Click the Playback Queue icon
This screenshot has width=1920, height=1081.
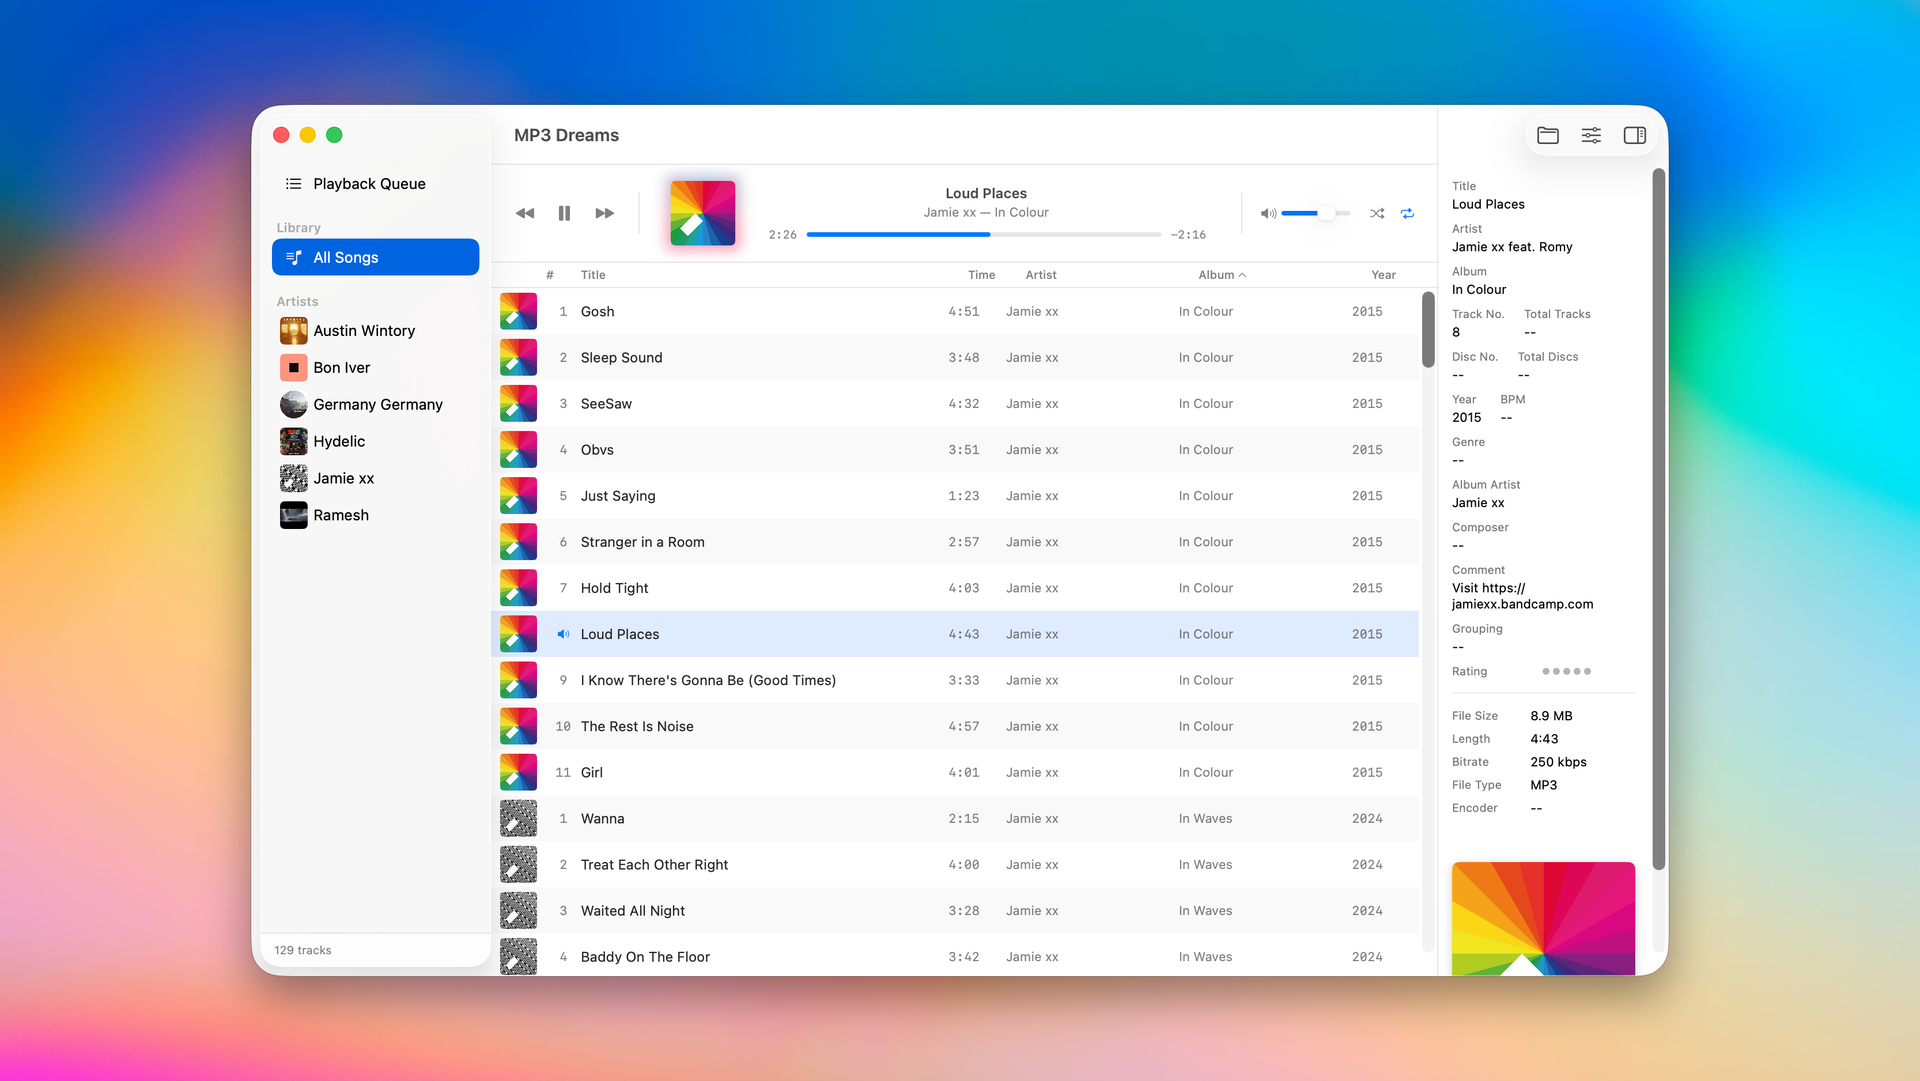[293, 183]
